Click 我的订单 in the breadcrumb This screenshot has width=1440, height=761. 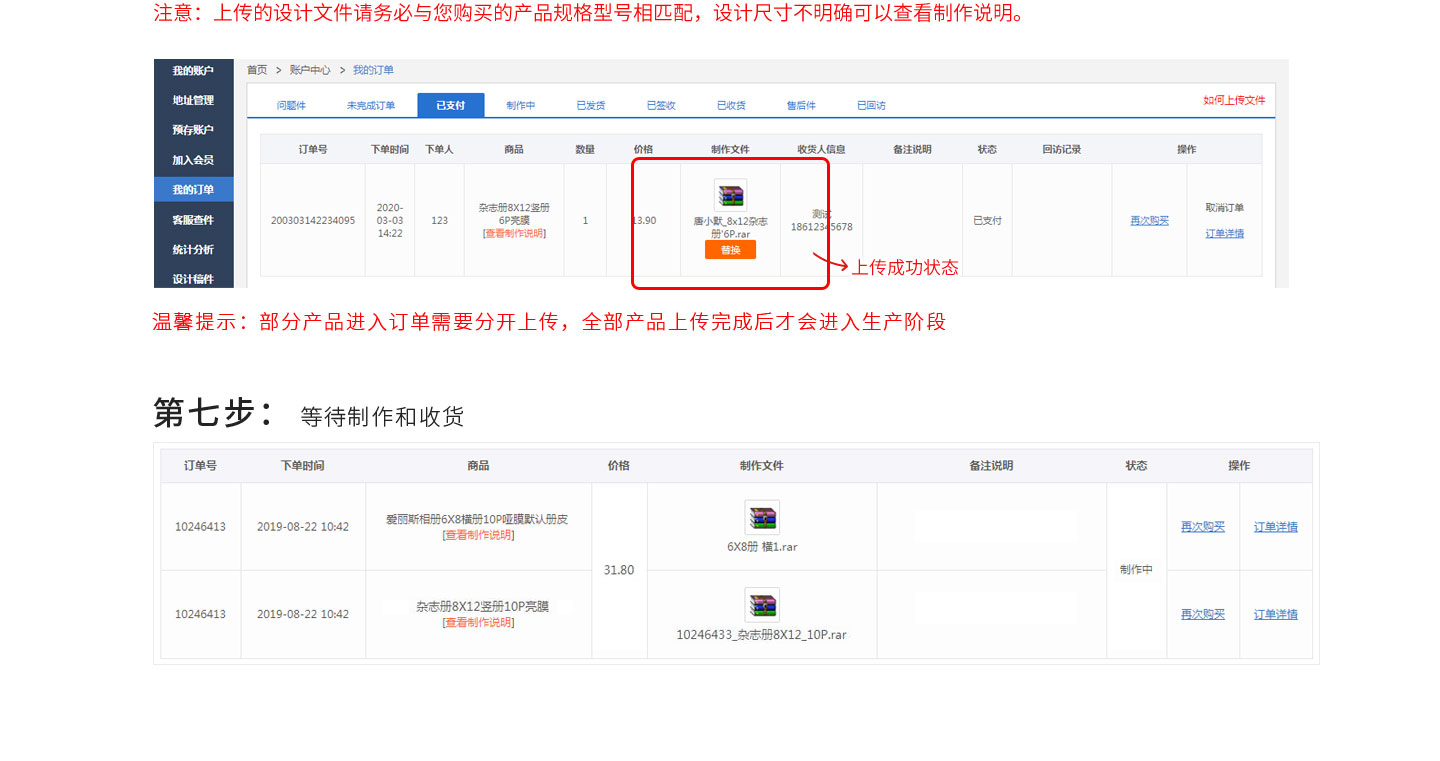pos(373,70)
